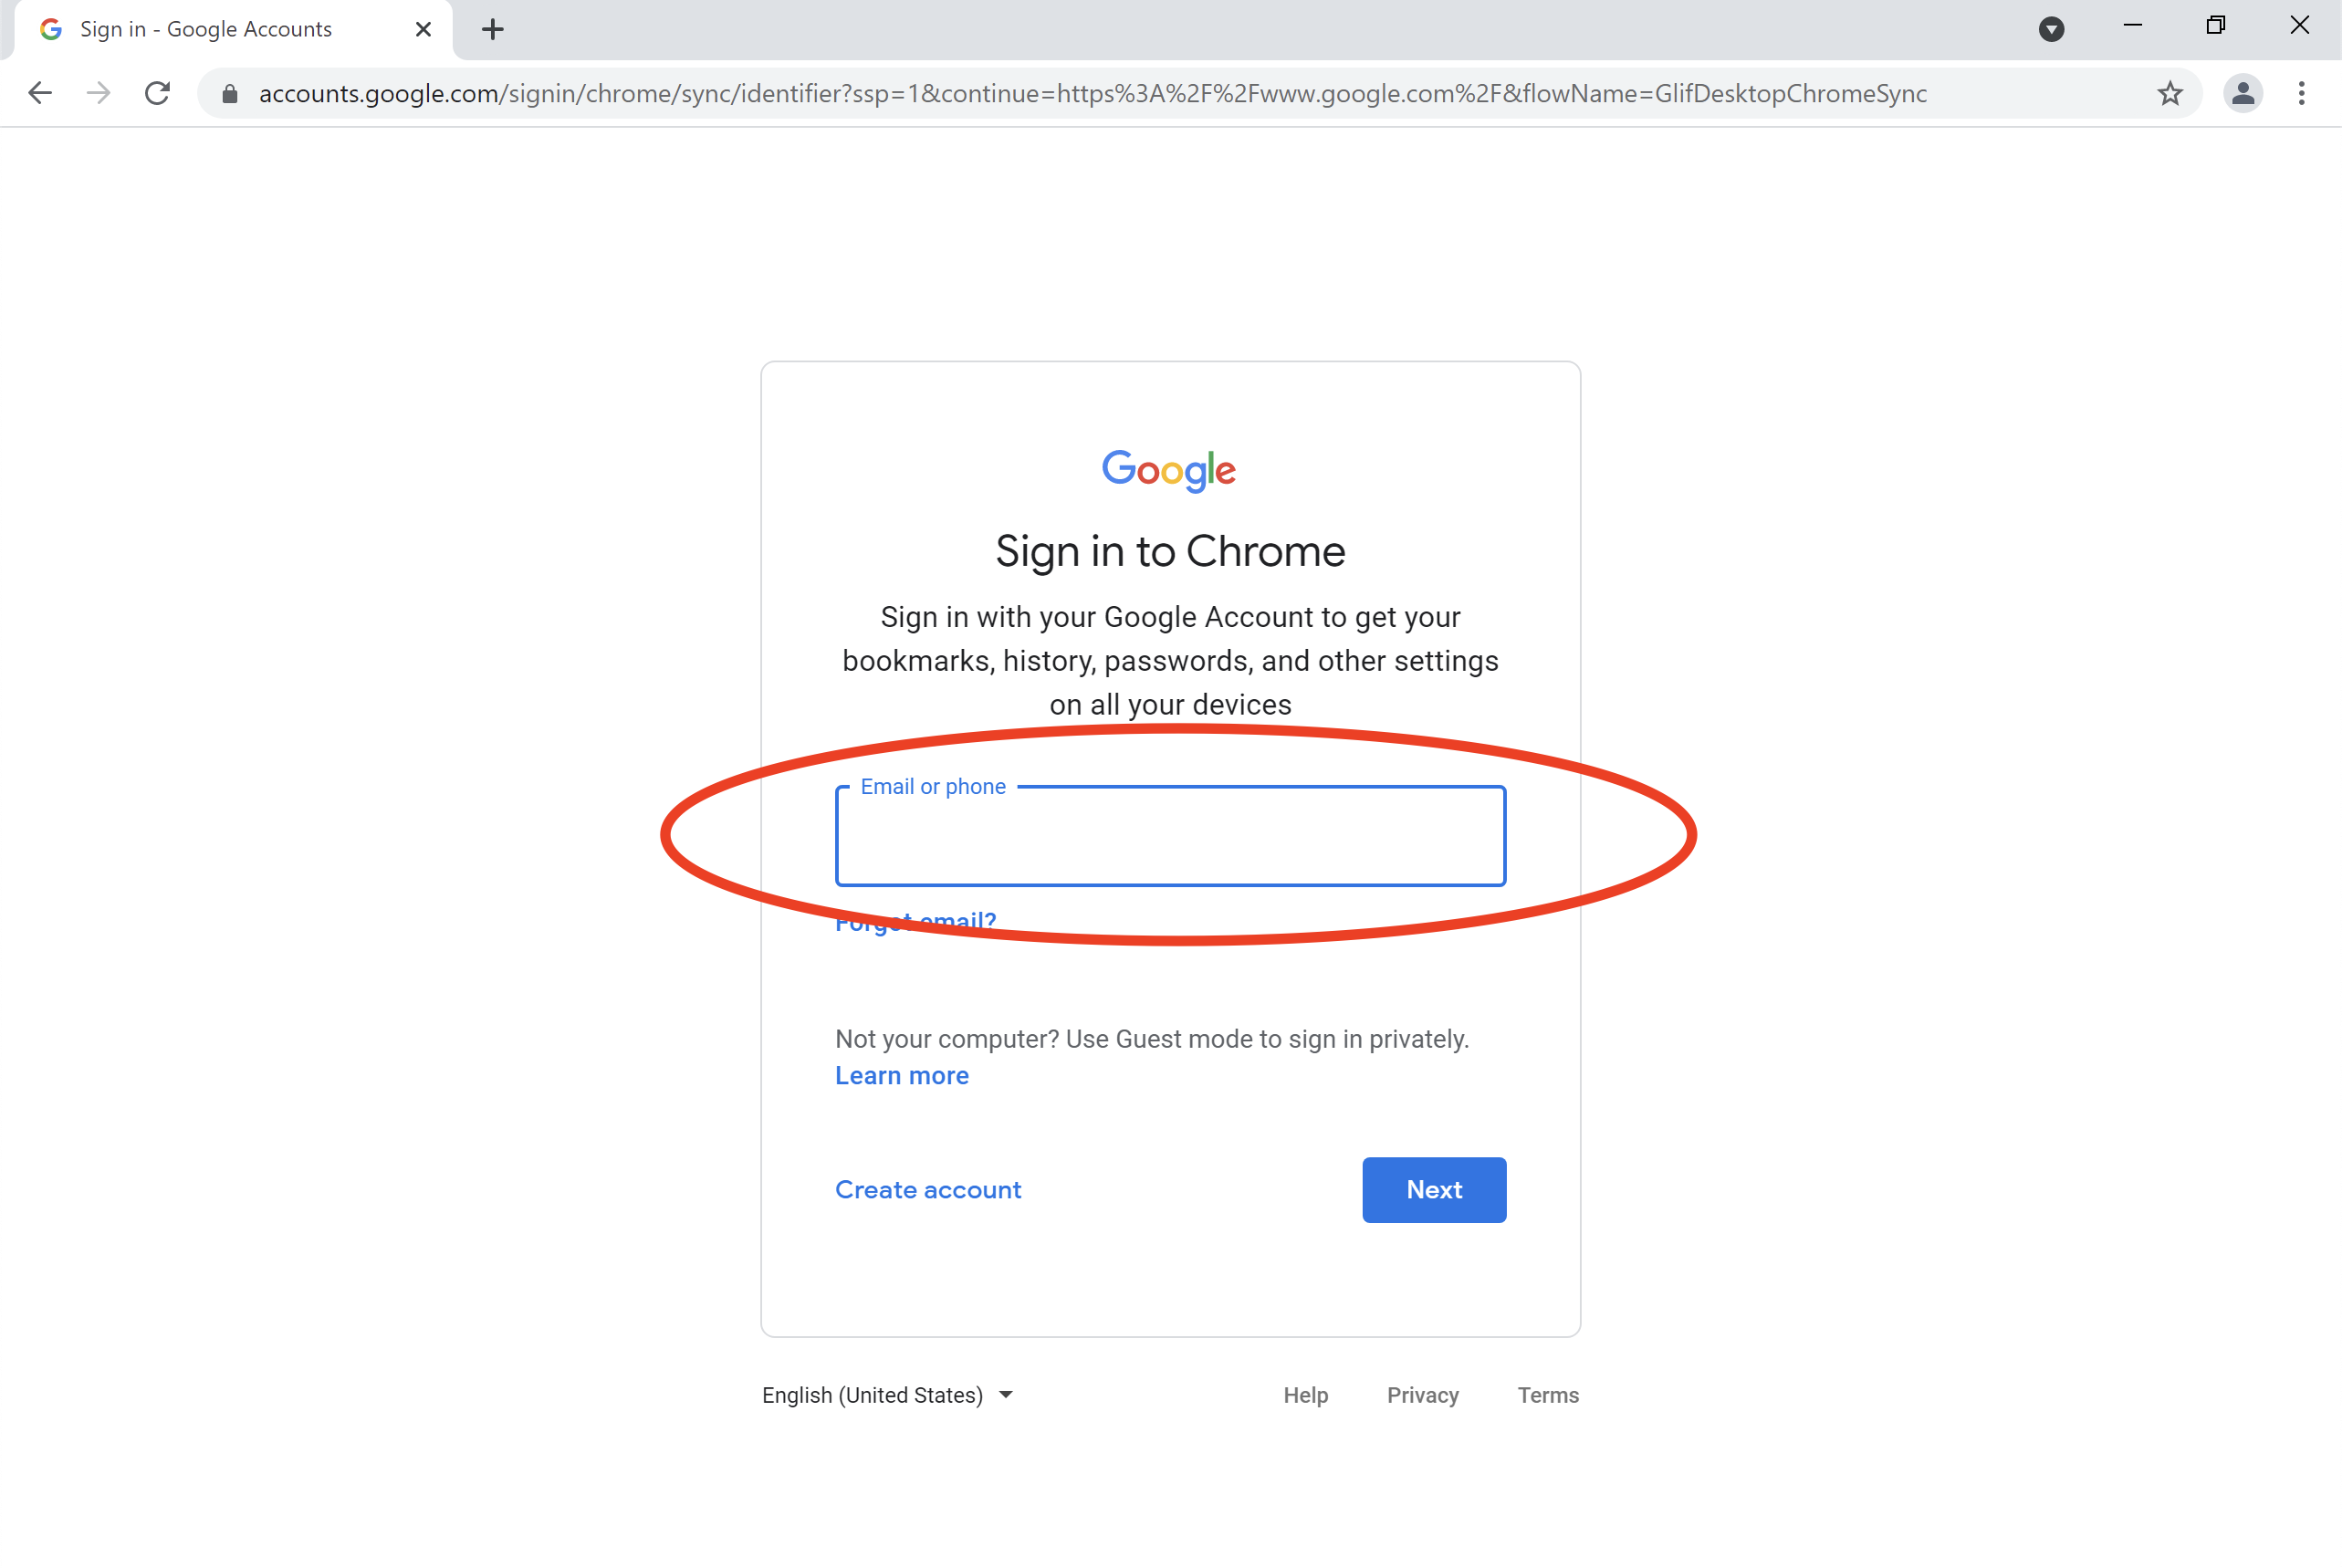Click the forward navigation arrow
Image resolution: width=2342 pixels, height=1568 pixels.
click(98, 93)
